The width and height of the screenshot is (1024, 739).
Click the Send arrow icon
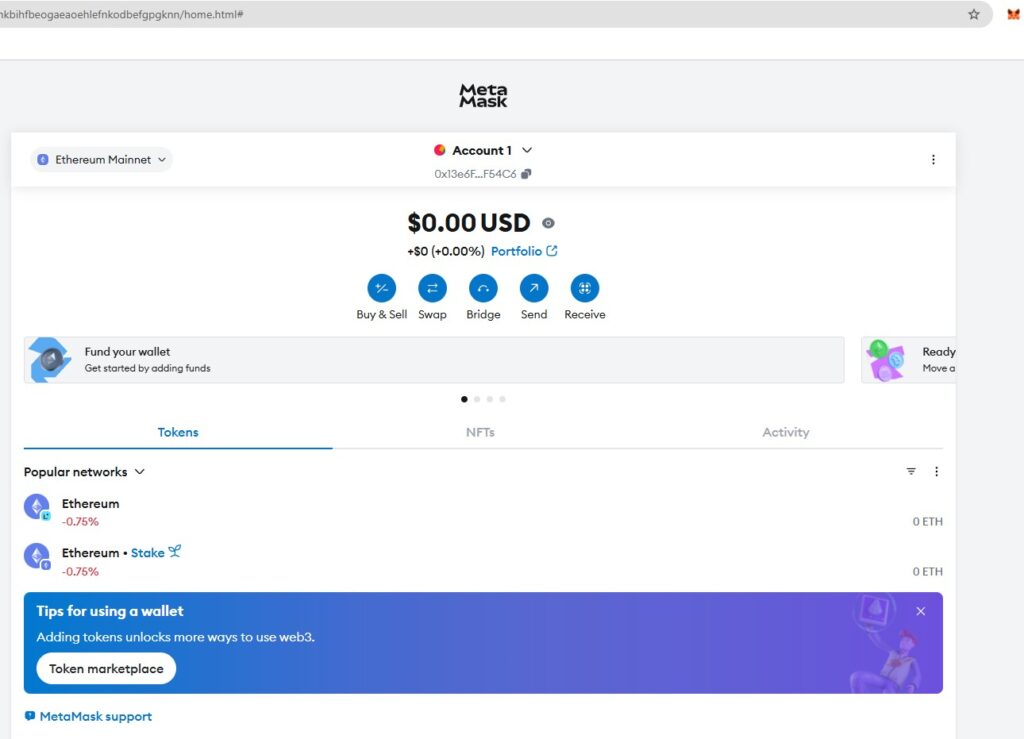[x=534, y=288]
